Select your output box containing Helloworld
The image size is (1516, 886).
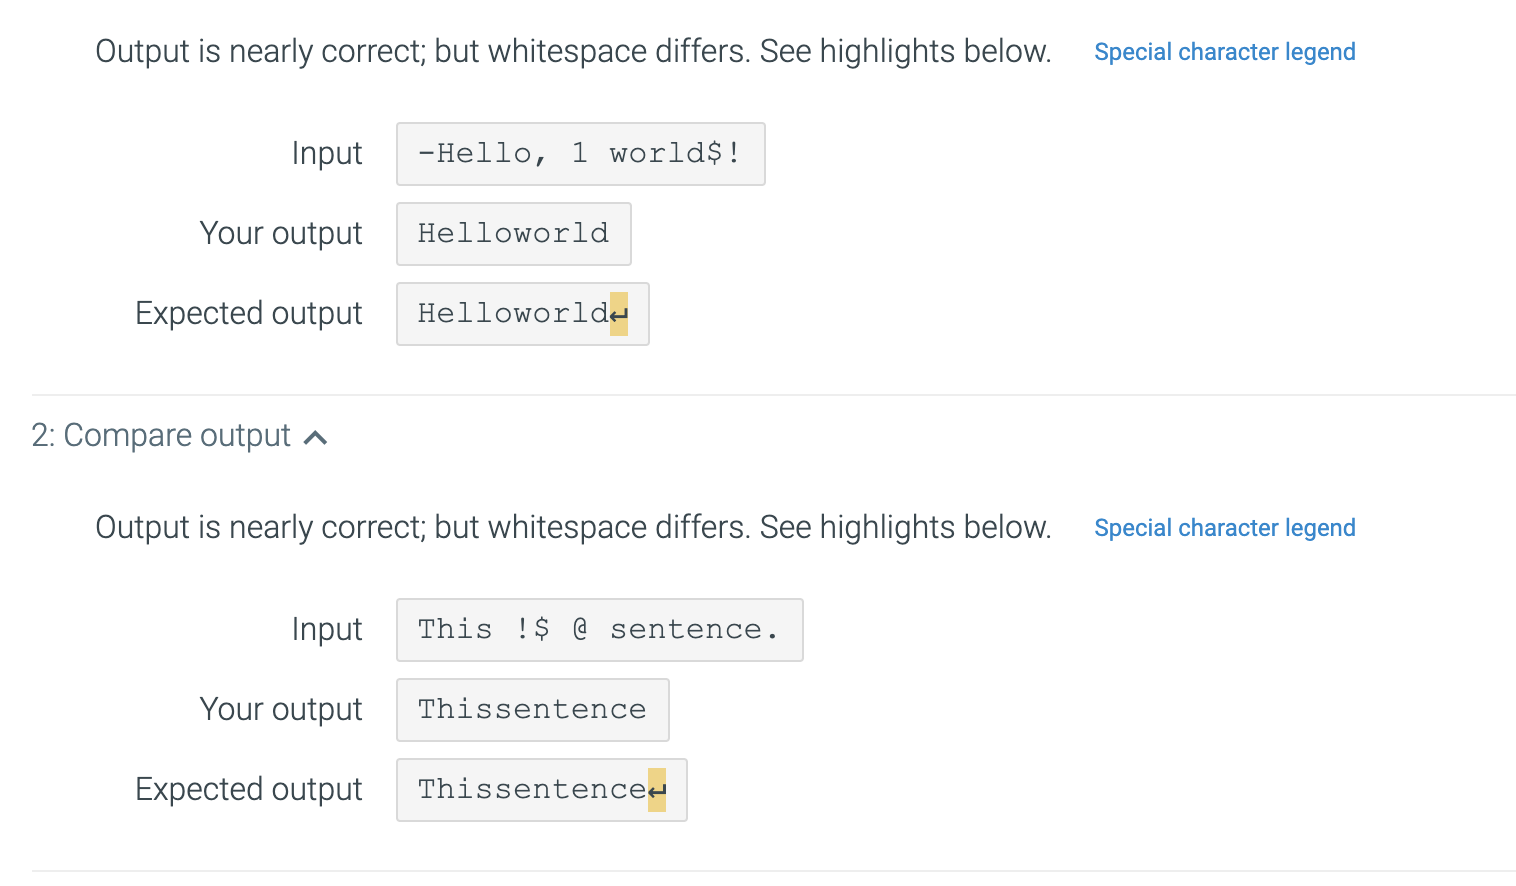tap(513, 233)
